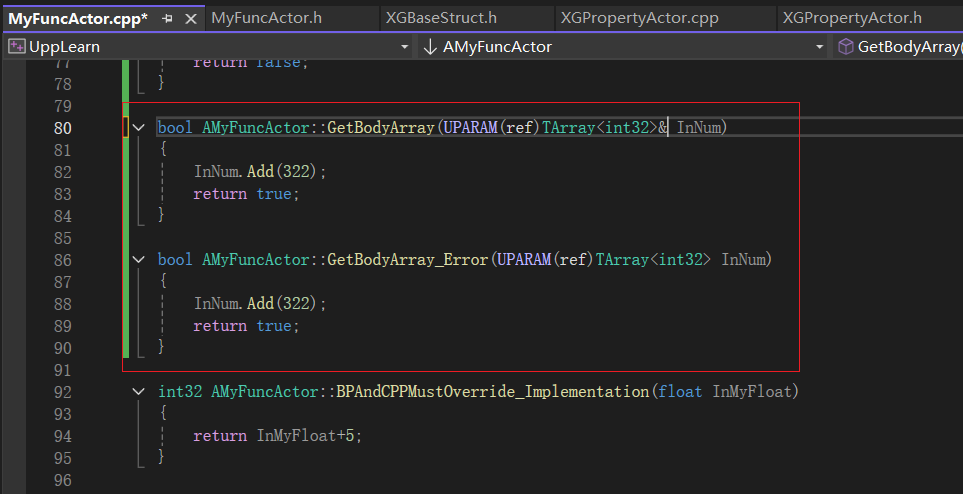This screenshot has width=963, height=494.
Task: Collapse the GetBodyArray function block
Action: [x=139, y=128]
